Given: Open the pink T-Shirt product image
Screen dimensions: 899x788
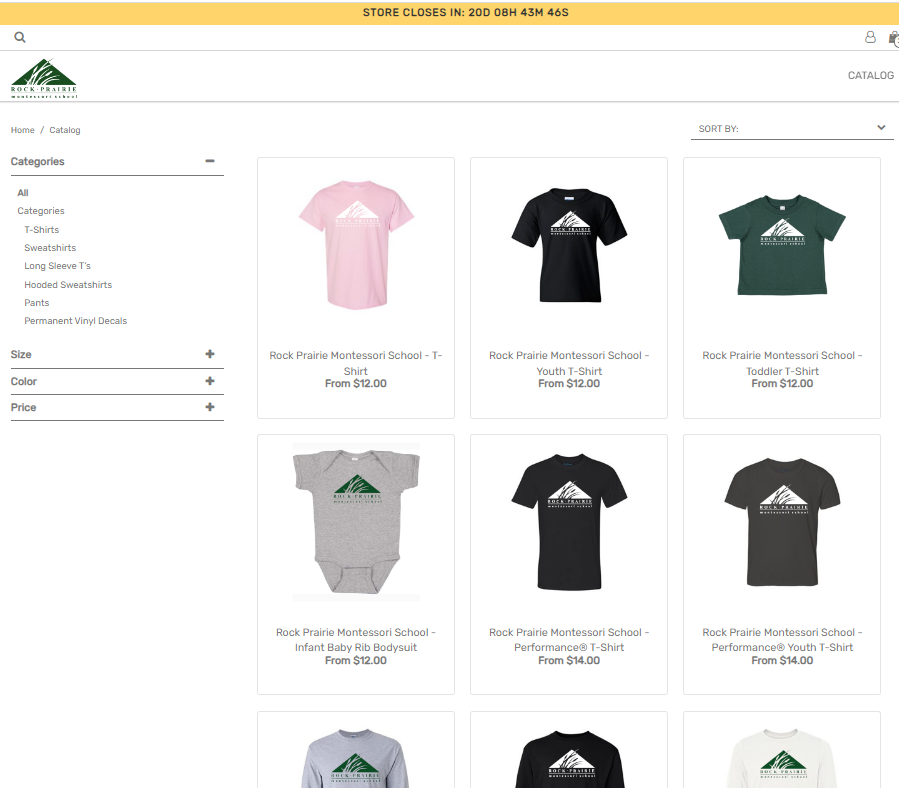Looking at the screenshot, I should [x=356, y=245].
